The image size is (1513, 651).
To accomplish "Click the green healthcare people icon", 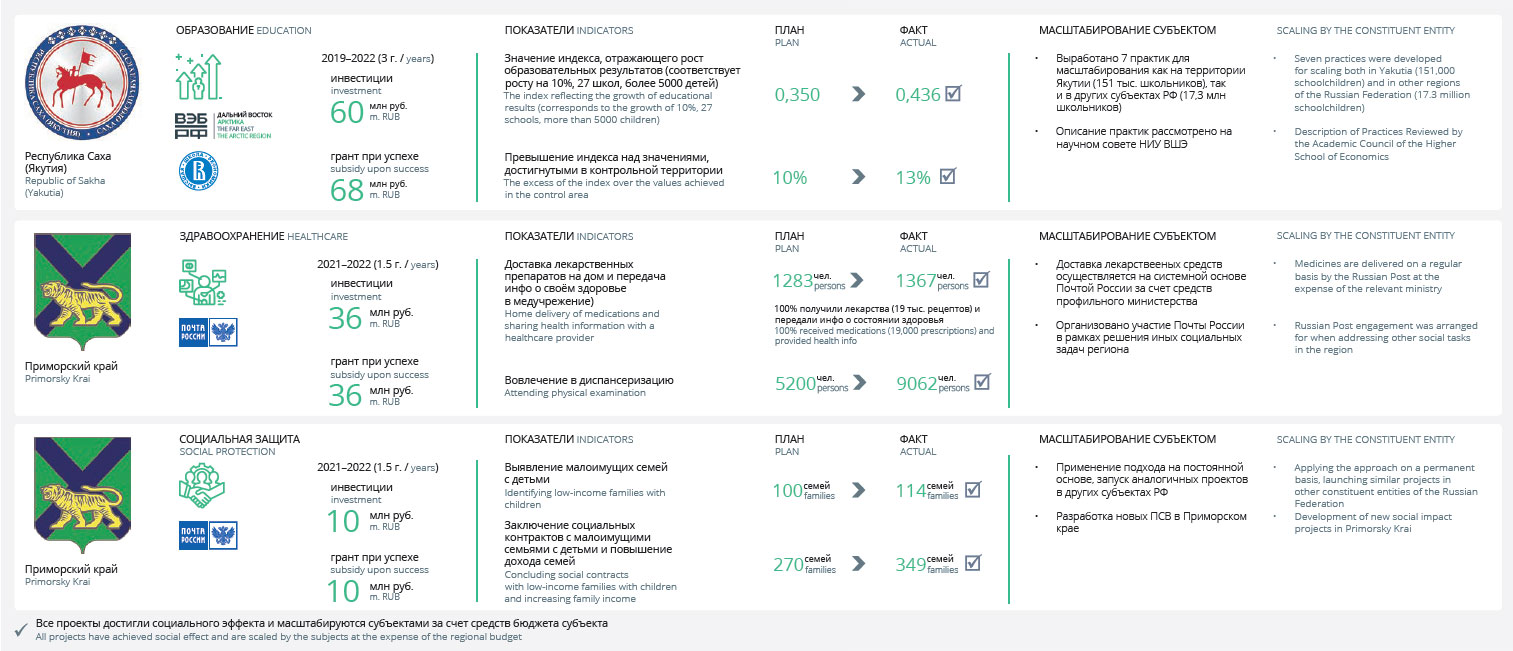I will point(203,282).
